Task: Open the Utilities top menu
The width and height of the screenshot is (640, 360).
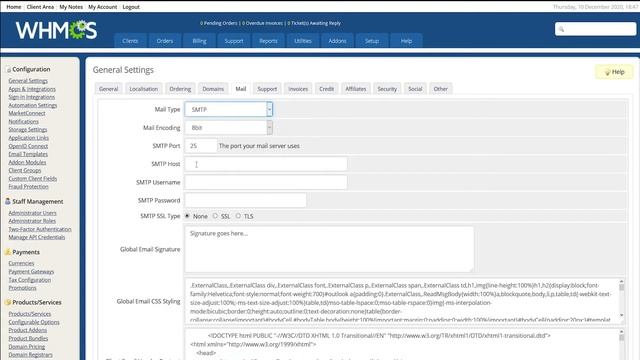Action: coord(303,41)
